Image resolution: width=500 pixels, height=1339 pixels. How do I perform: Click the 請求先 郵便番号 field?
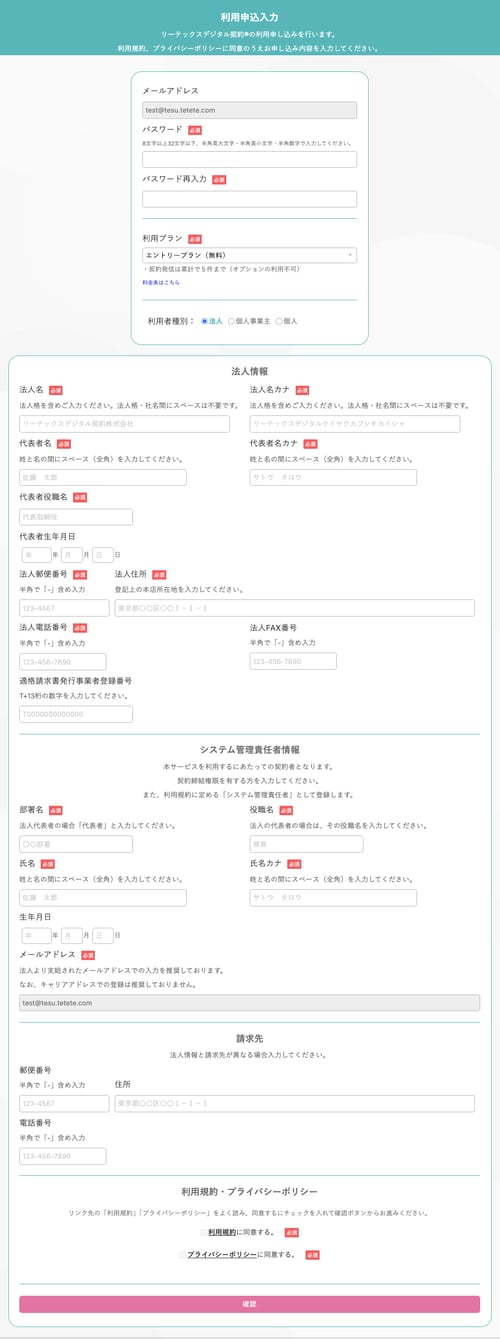[x=64, y=1104]
